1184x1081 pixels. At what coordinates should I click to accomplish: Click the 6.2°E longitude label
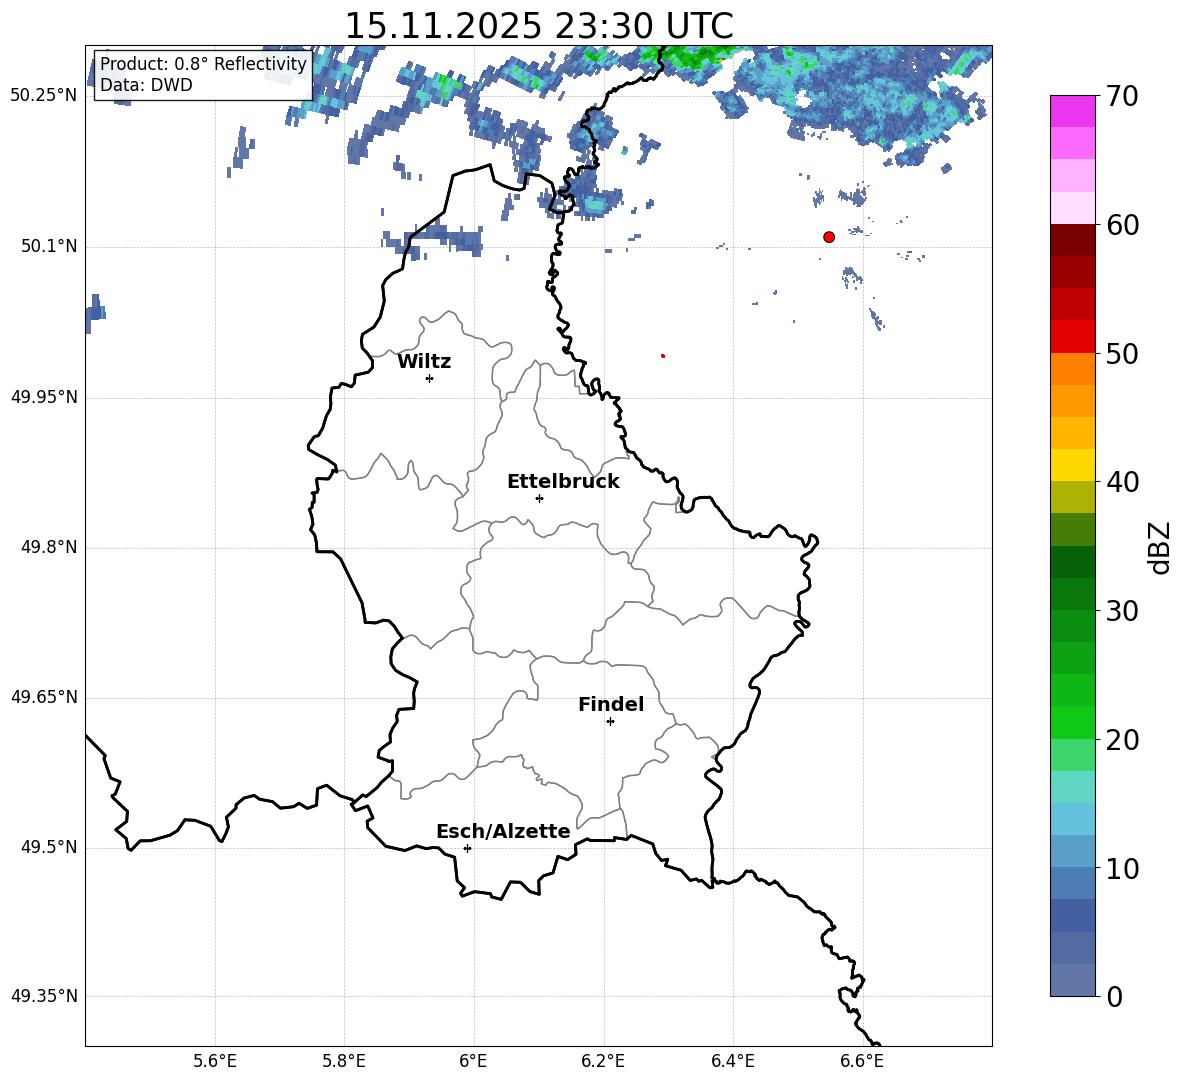tap(603, 1061)
